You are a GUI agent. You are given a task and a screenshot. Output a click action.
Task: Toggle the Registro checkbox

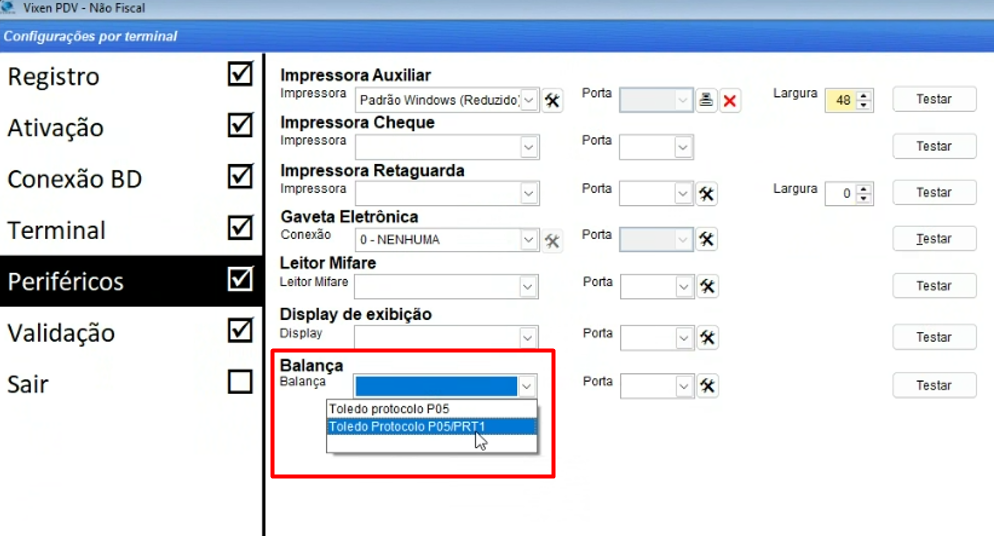240,75
